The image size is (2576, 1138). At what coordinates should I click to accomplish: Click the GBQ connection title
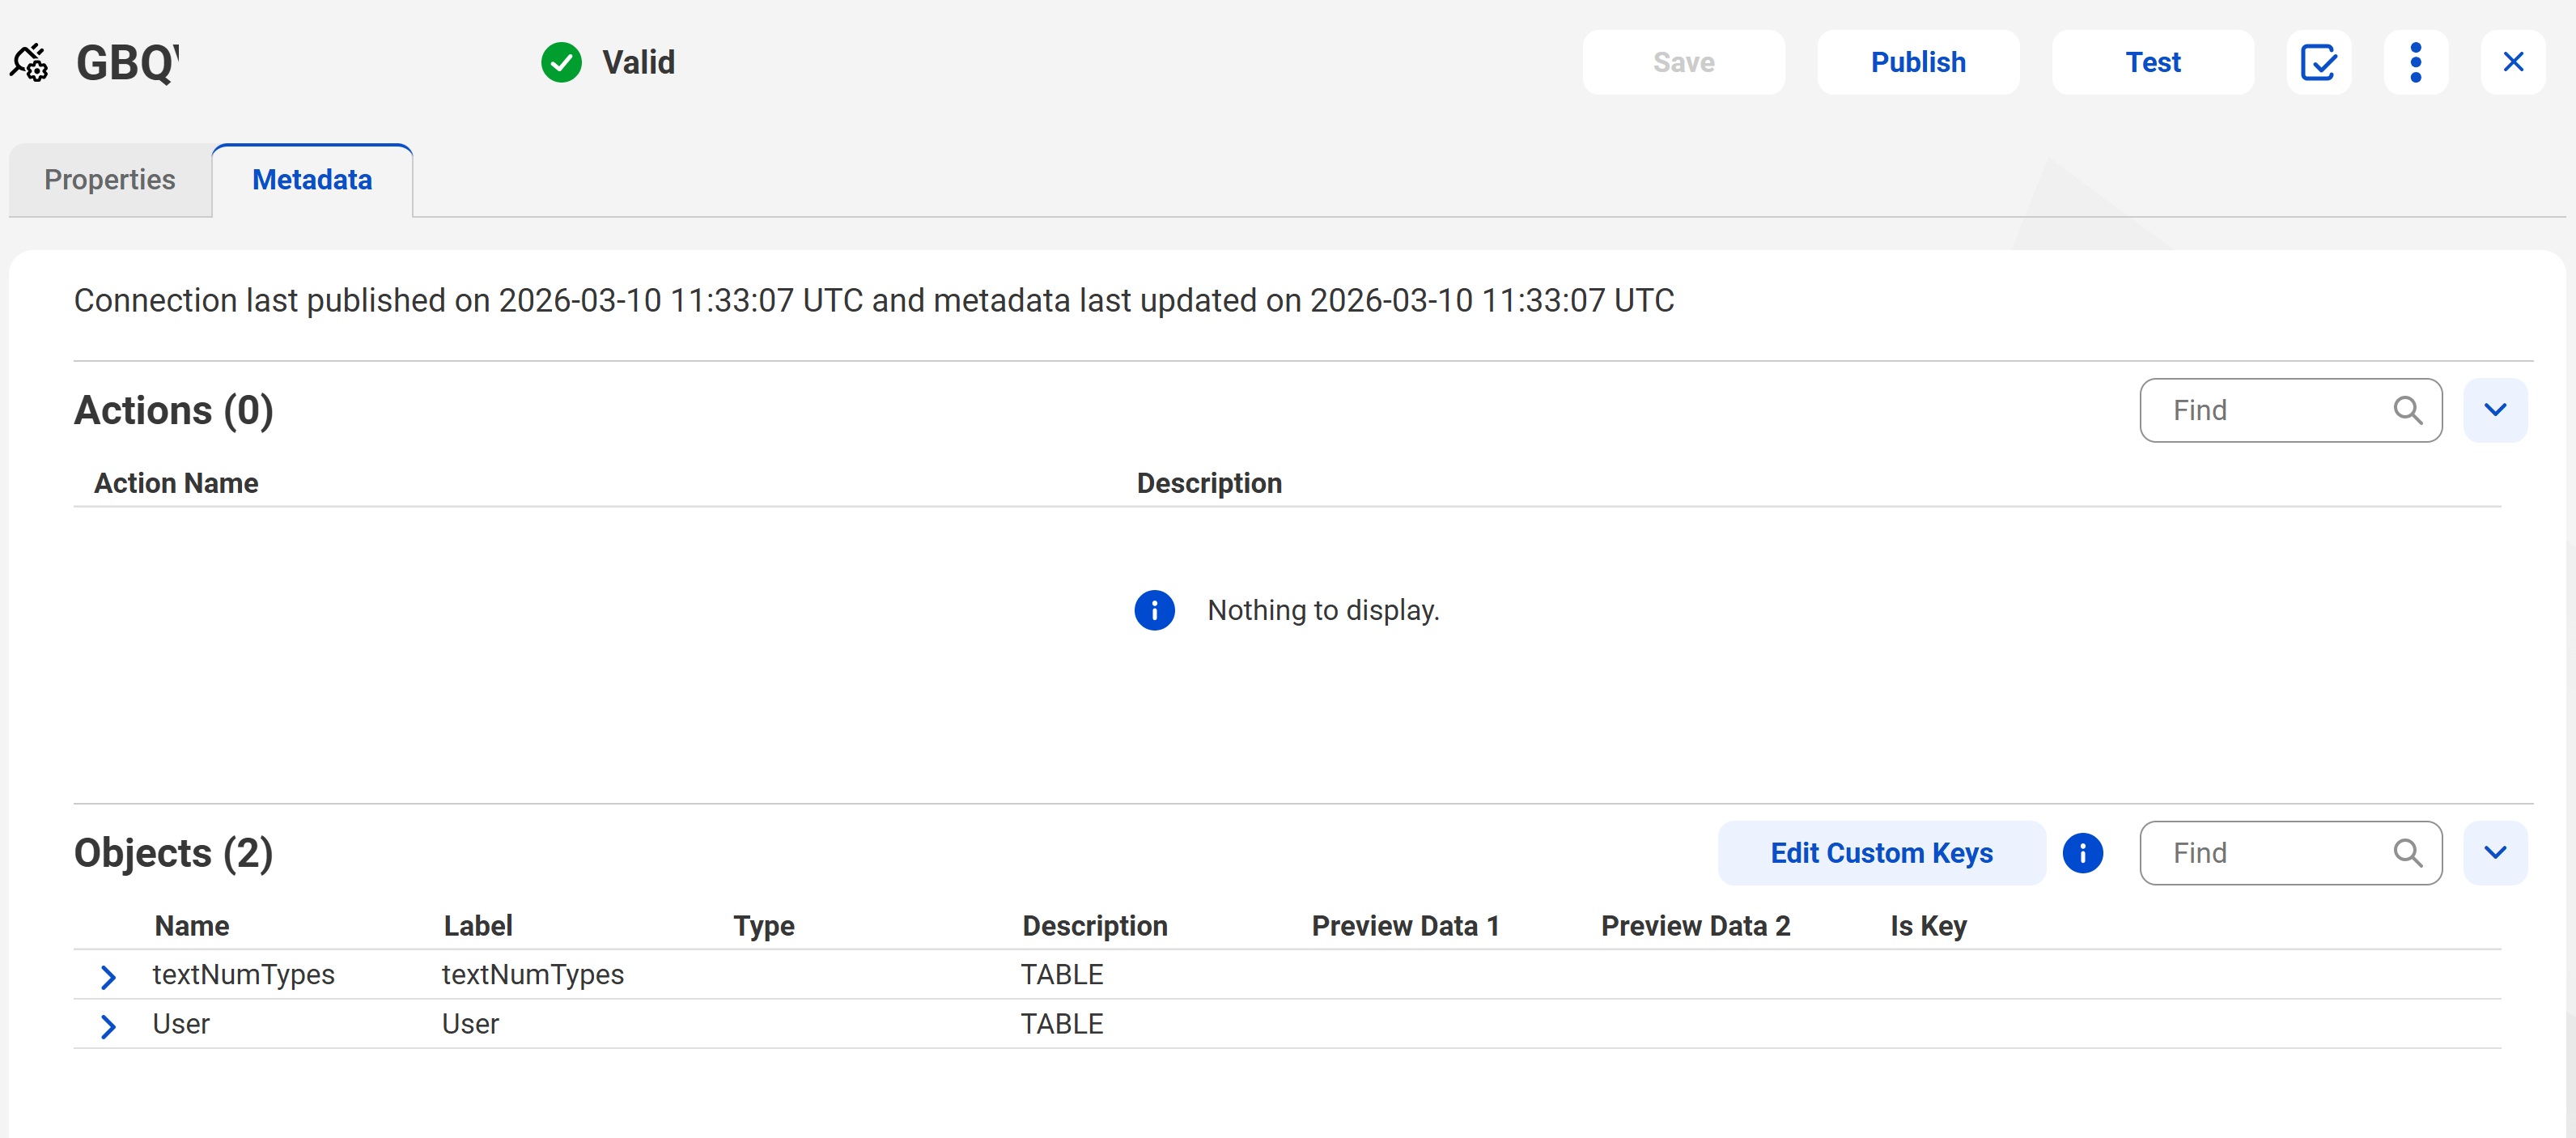[128, 62]
